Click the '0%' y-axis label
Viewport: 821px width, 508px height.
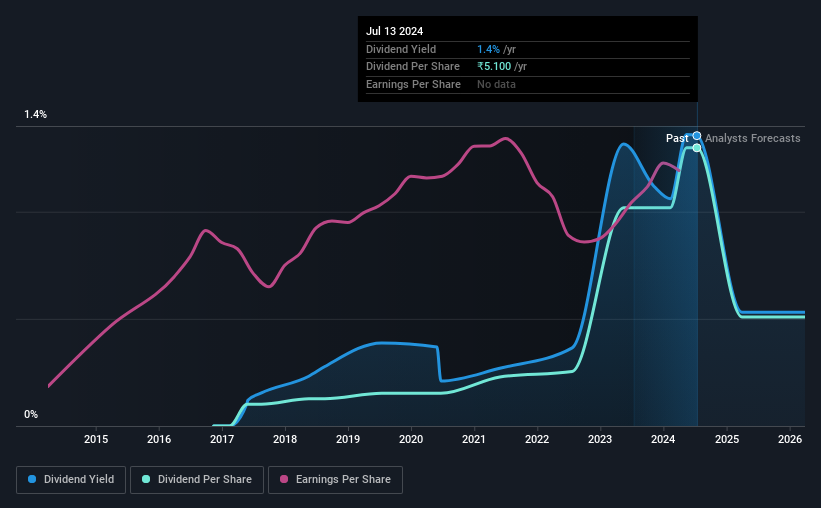tap(31, 414)
